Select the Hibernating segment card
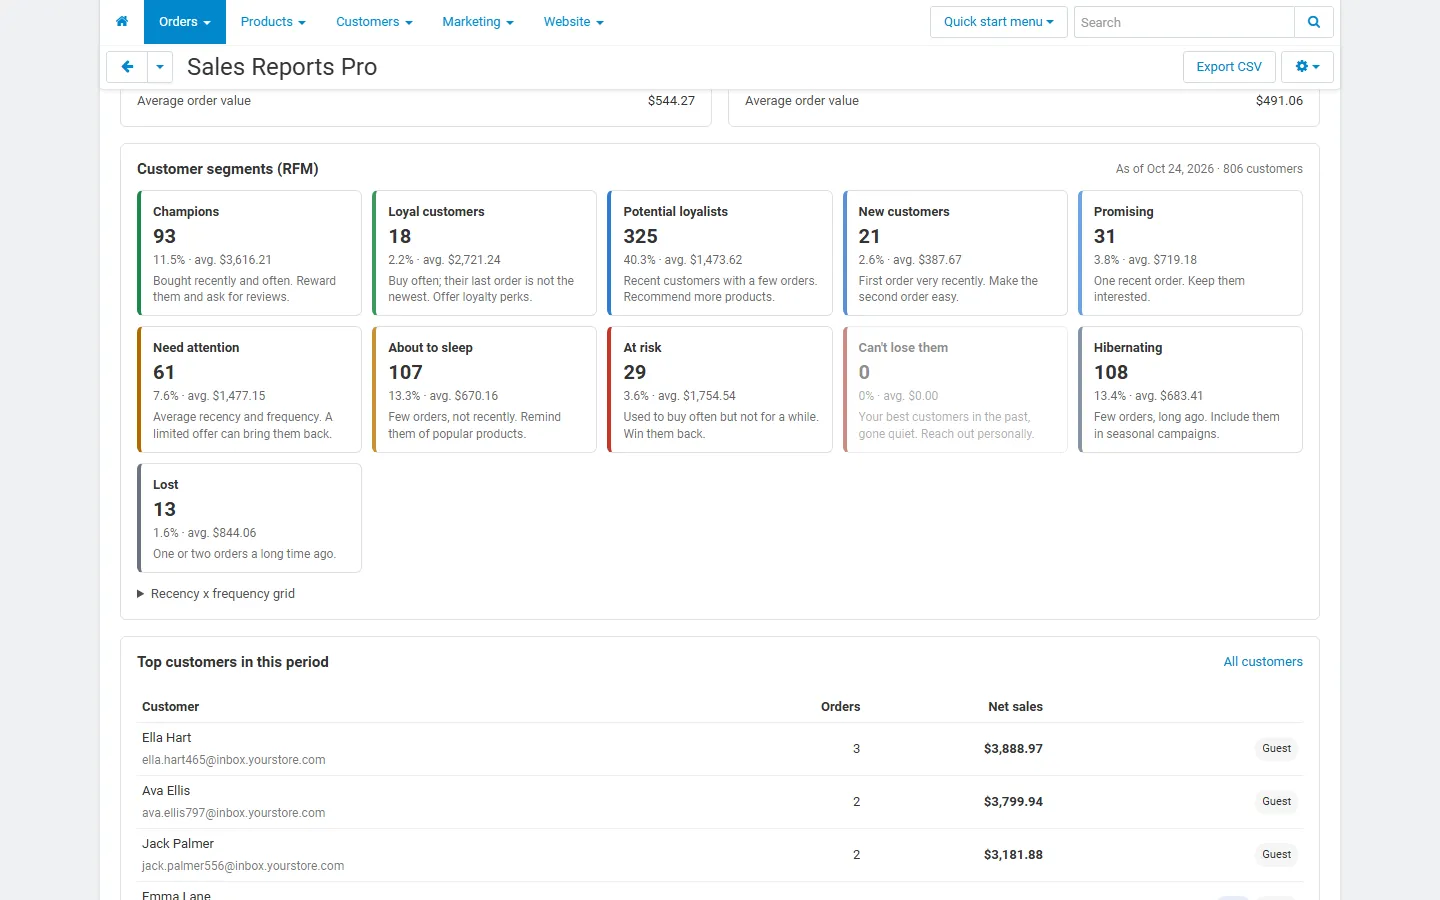Viewport: 1440px width, 900px height. (1190, 390)
